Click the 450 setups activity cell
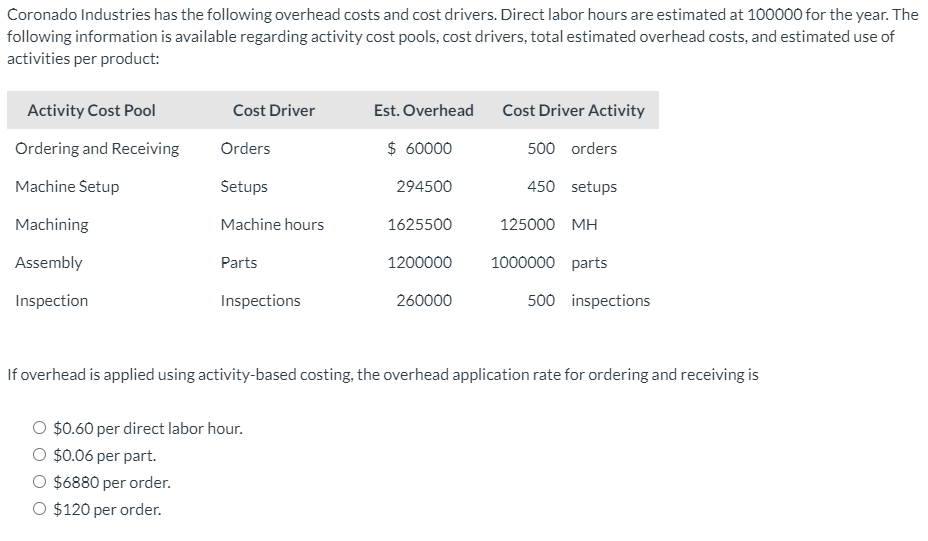 click(x=572, y=186)
